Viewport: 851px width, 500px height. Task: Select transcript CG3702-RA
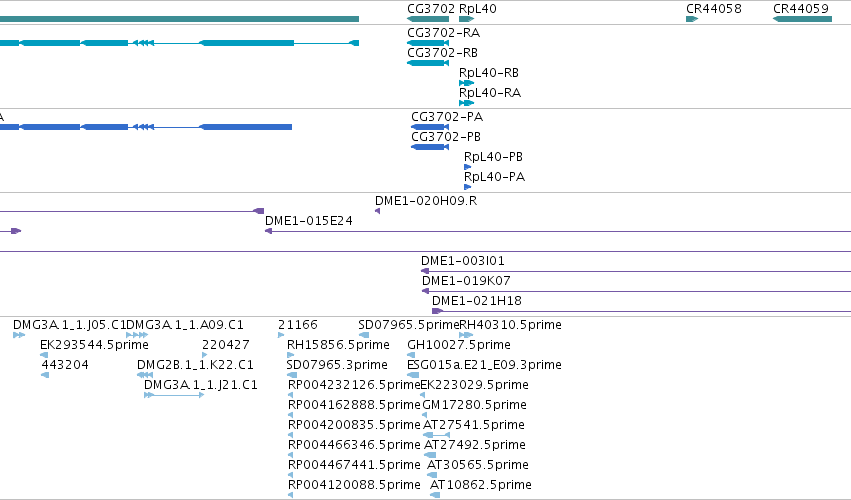pos(428,43)
